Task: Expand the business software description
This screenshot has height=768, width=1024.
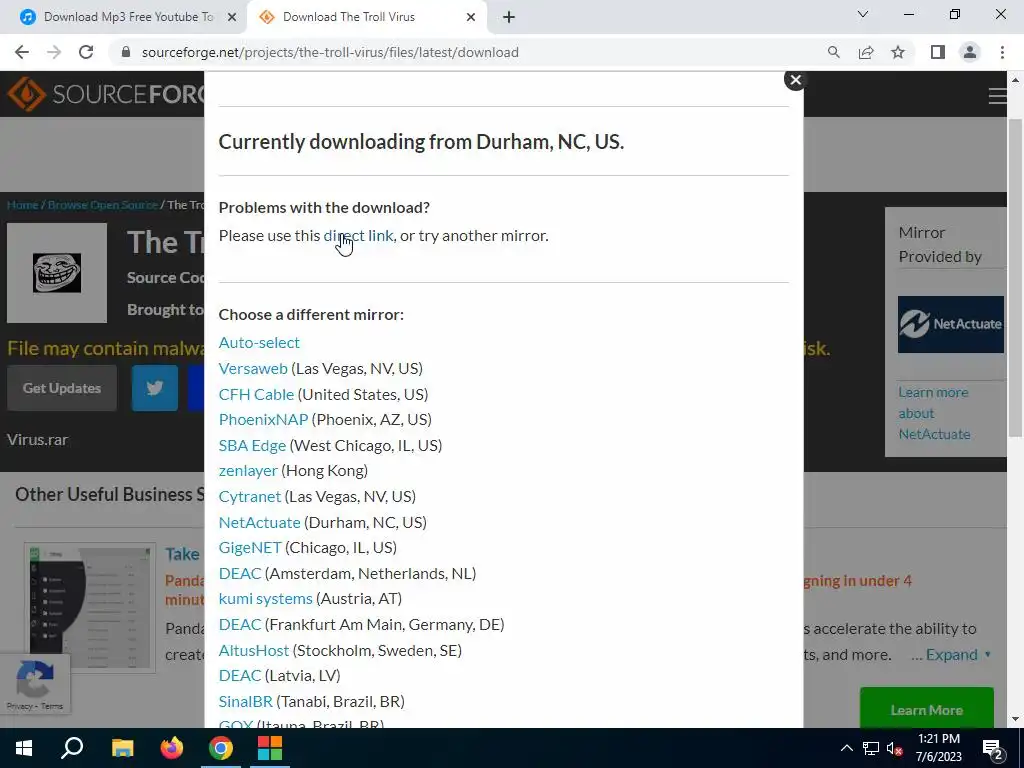Action: 959,654
